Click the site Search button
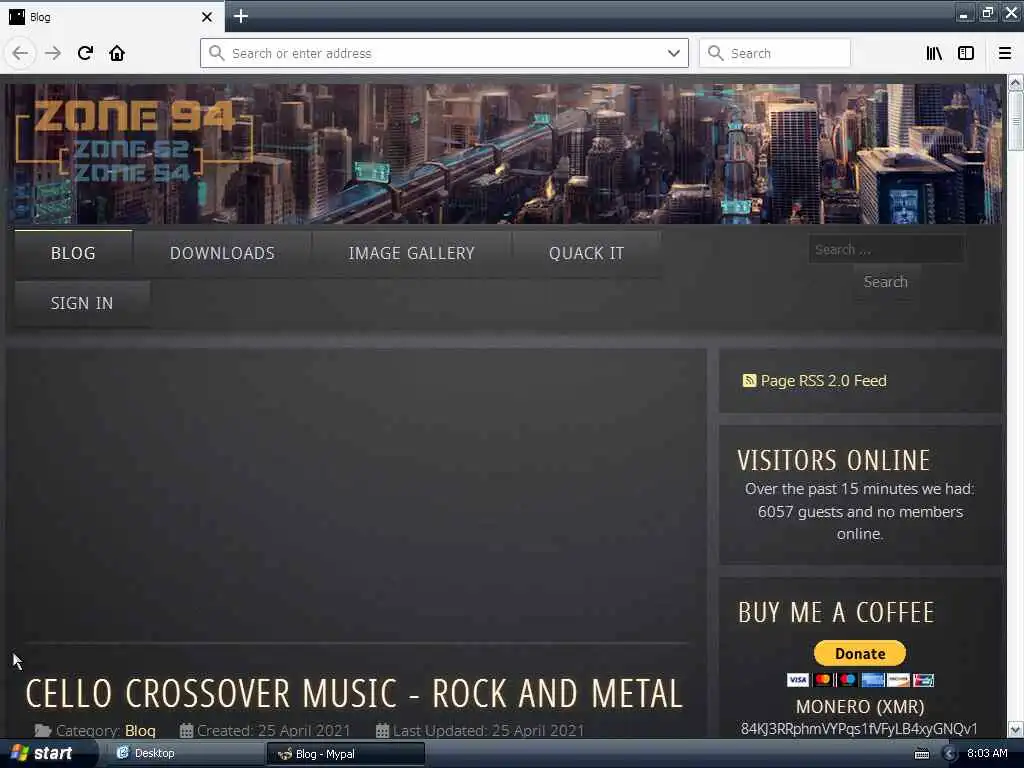Viewport: 1024px width, 768px height. pyautogui.click(x=886, y=282)
